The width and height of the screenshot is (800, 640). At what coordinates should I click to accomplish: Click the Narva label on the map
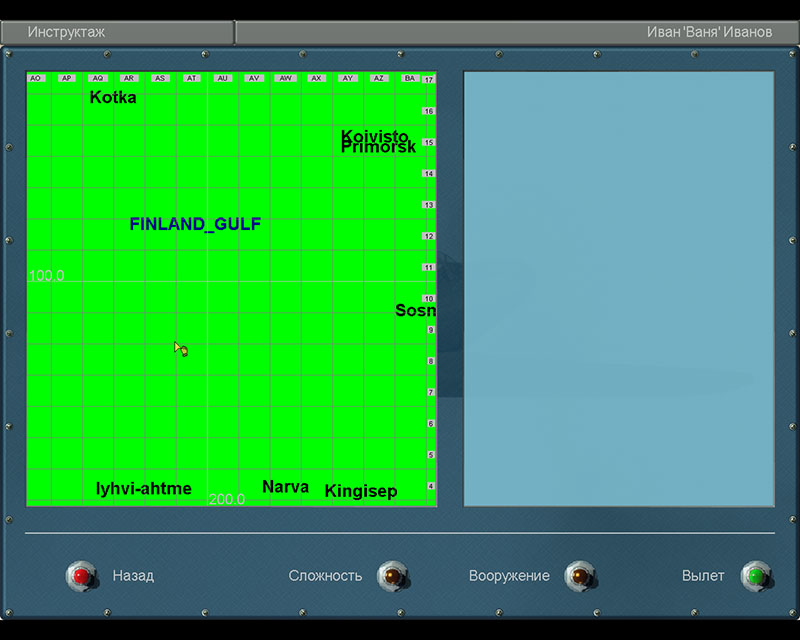(285, 486)
